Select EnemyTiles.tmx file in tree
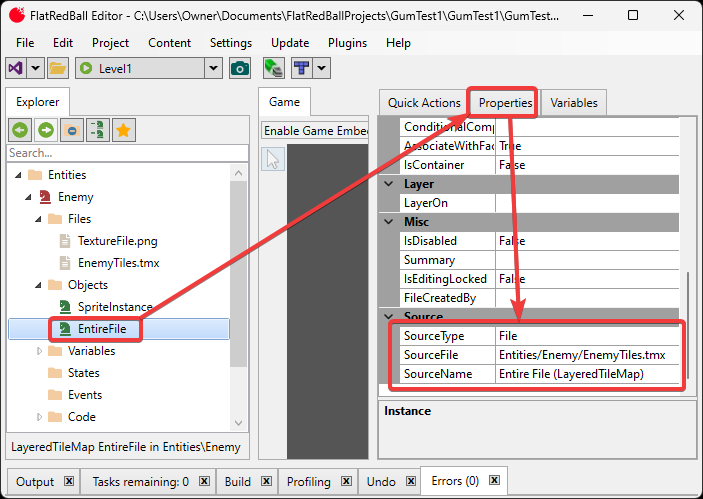This screenshot has height=499, width=703. click(118, 263)
